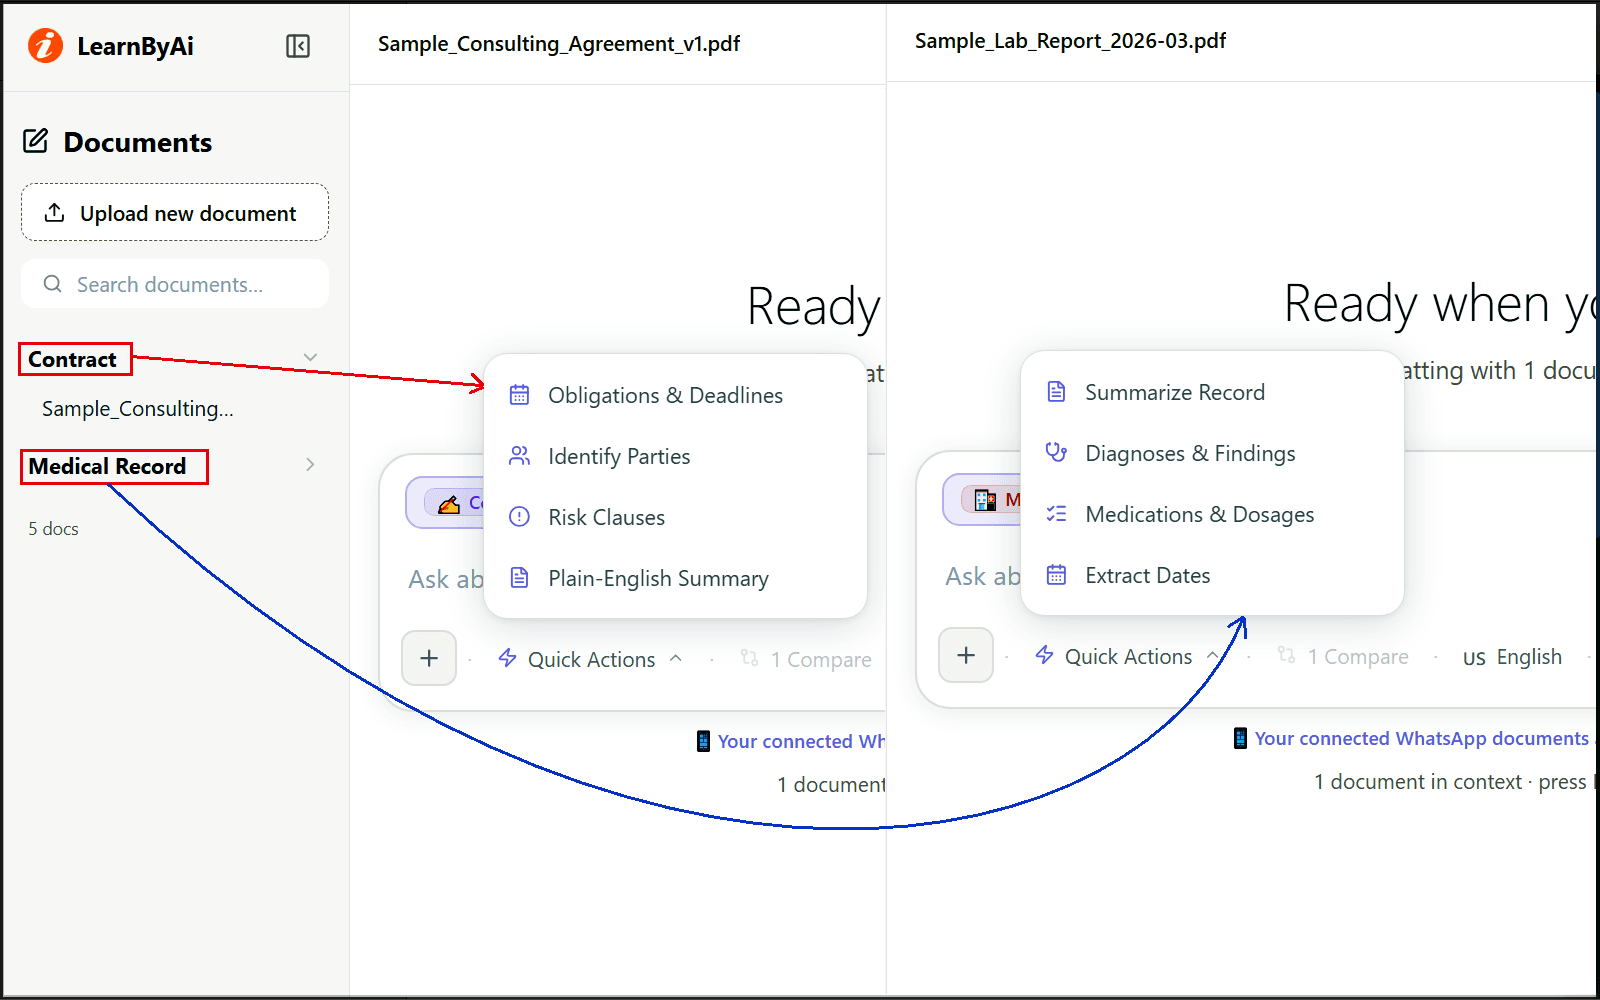The height and width of the screenshot is (1000, 1600).
Task: Click the 5 docs count text
Action: pos(53,528)
